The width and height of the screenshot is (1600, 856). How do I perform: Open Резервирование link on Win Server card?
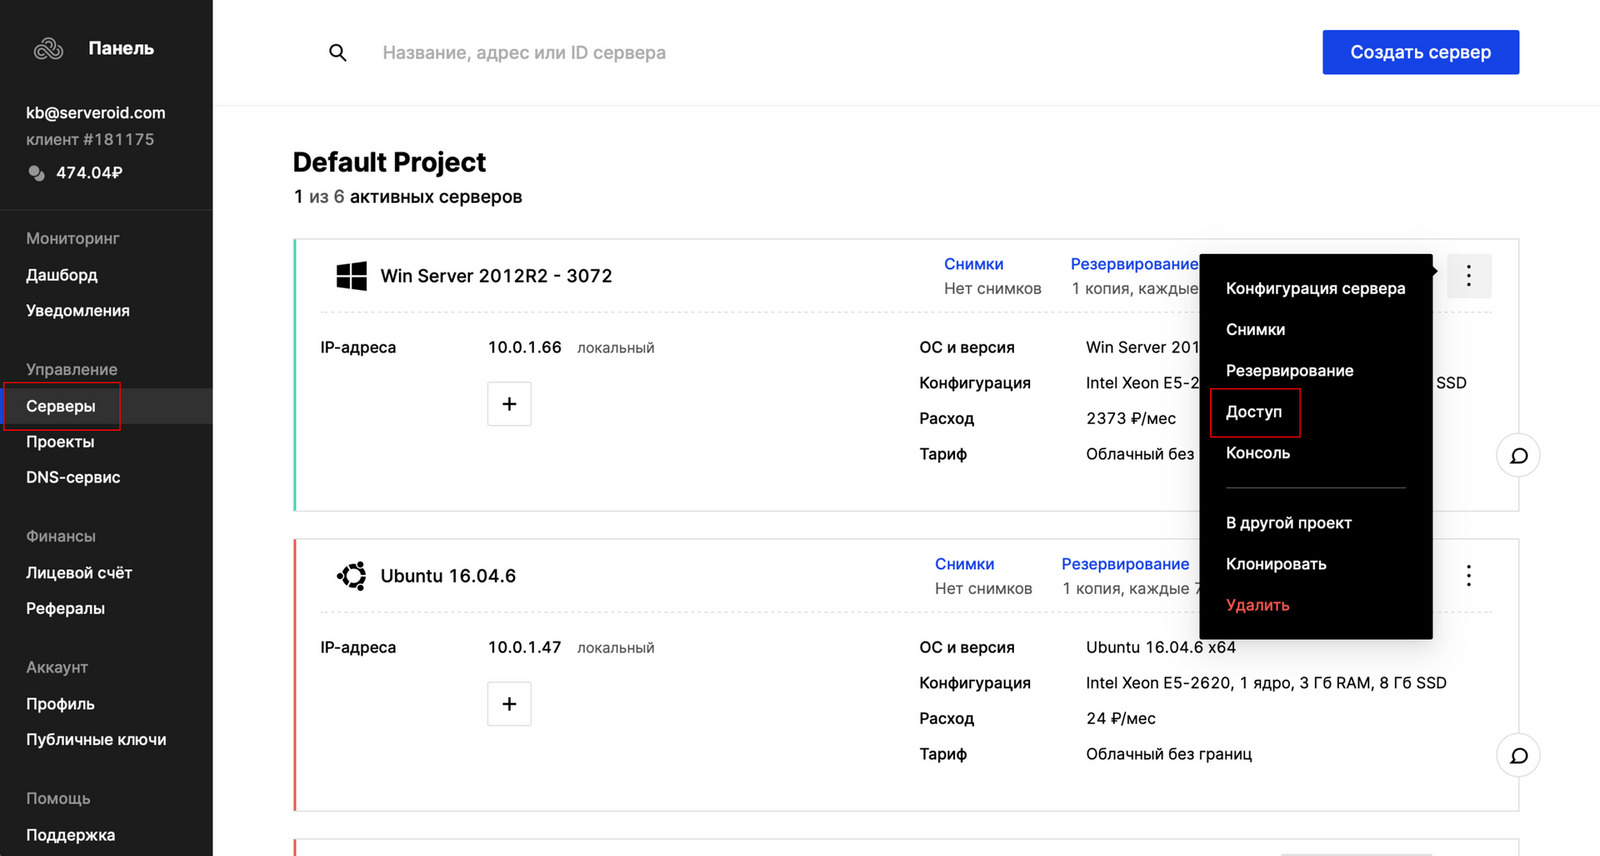pos(1134,264)
